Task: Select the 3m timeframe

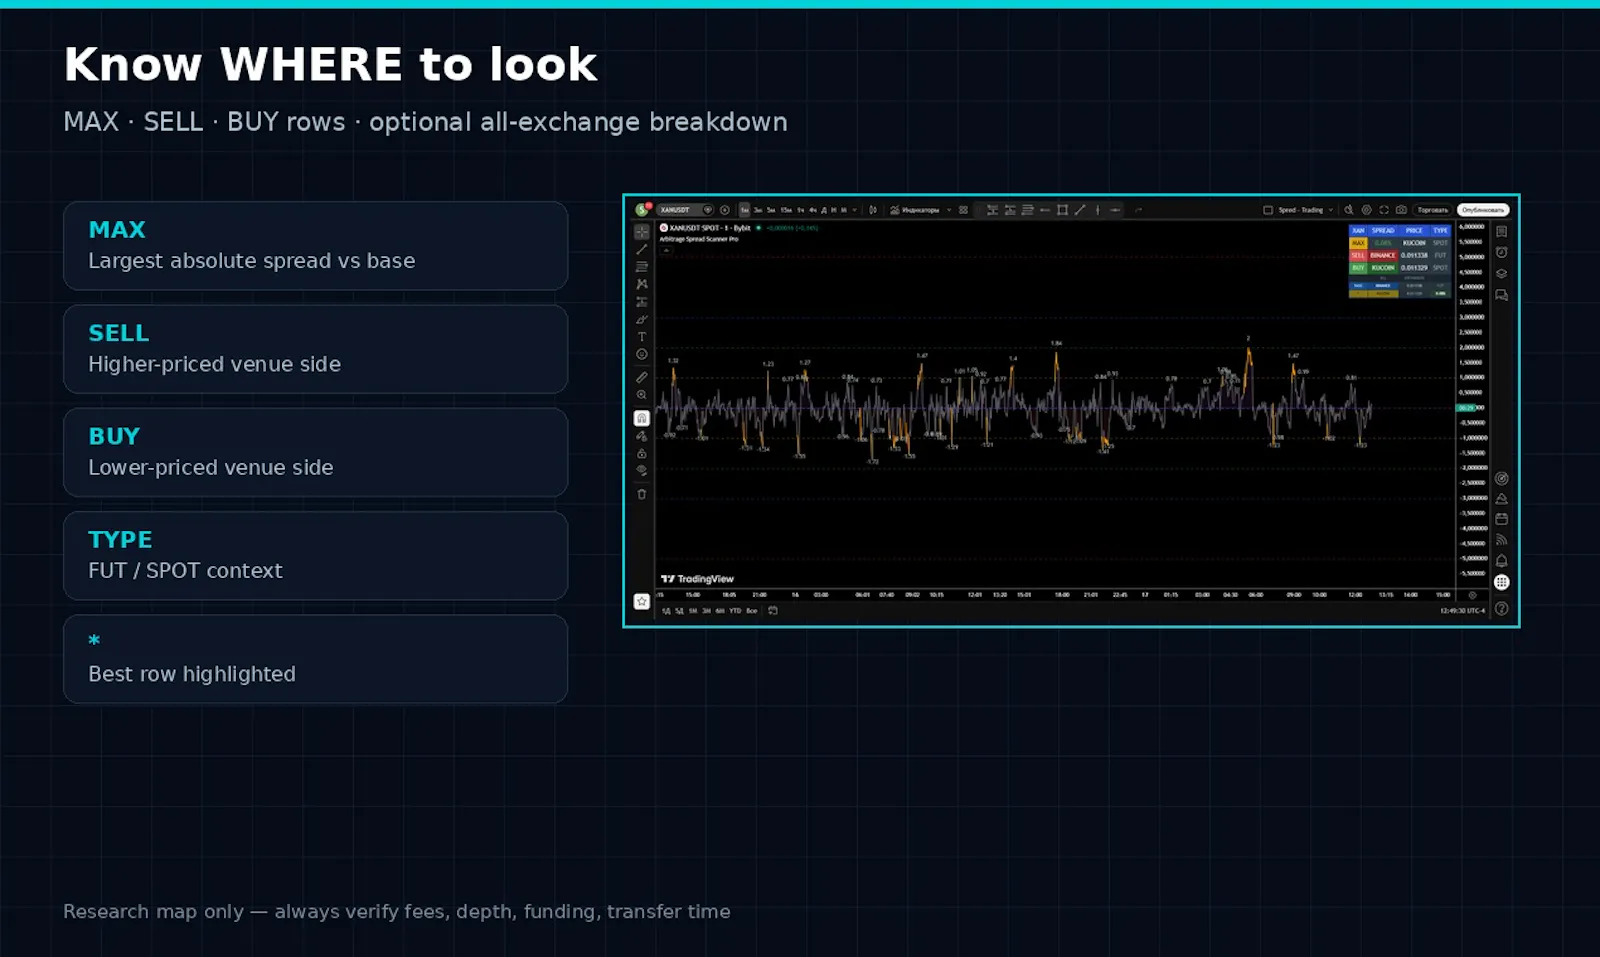Action: coord(758,210)
